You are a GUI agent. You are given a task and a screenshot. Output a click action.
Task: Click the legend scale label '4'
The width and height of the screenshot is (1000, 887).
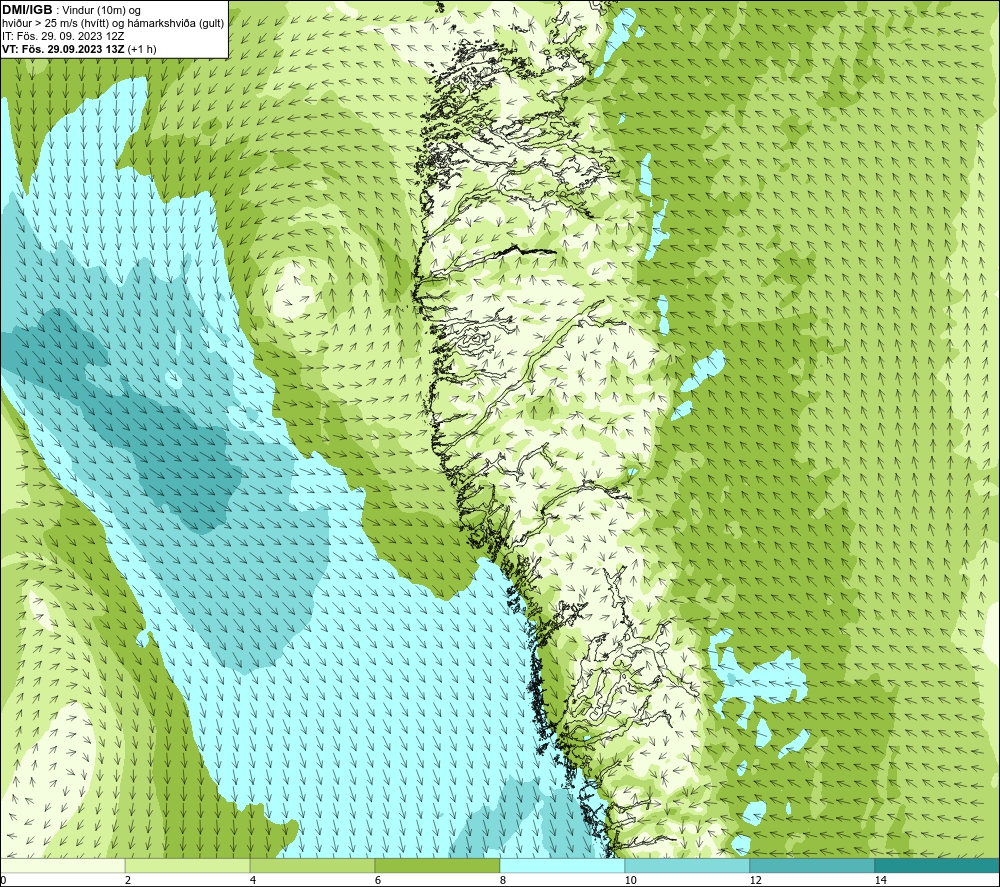pos(253,880)
